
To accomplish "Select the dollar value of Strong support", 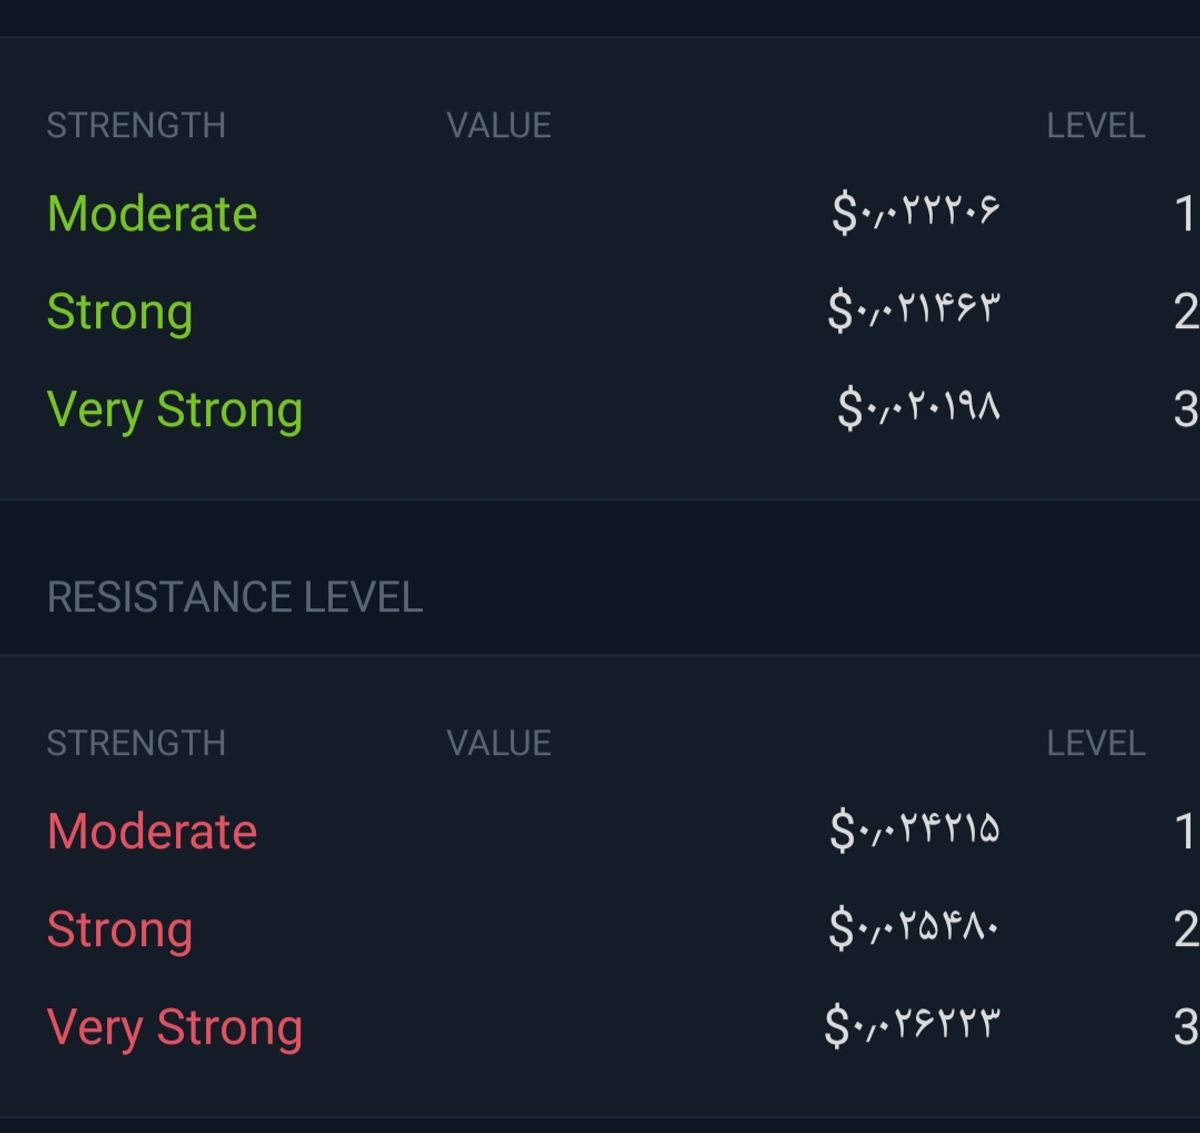I will tap(913, 310).
